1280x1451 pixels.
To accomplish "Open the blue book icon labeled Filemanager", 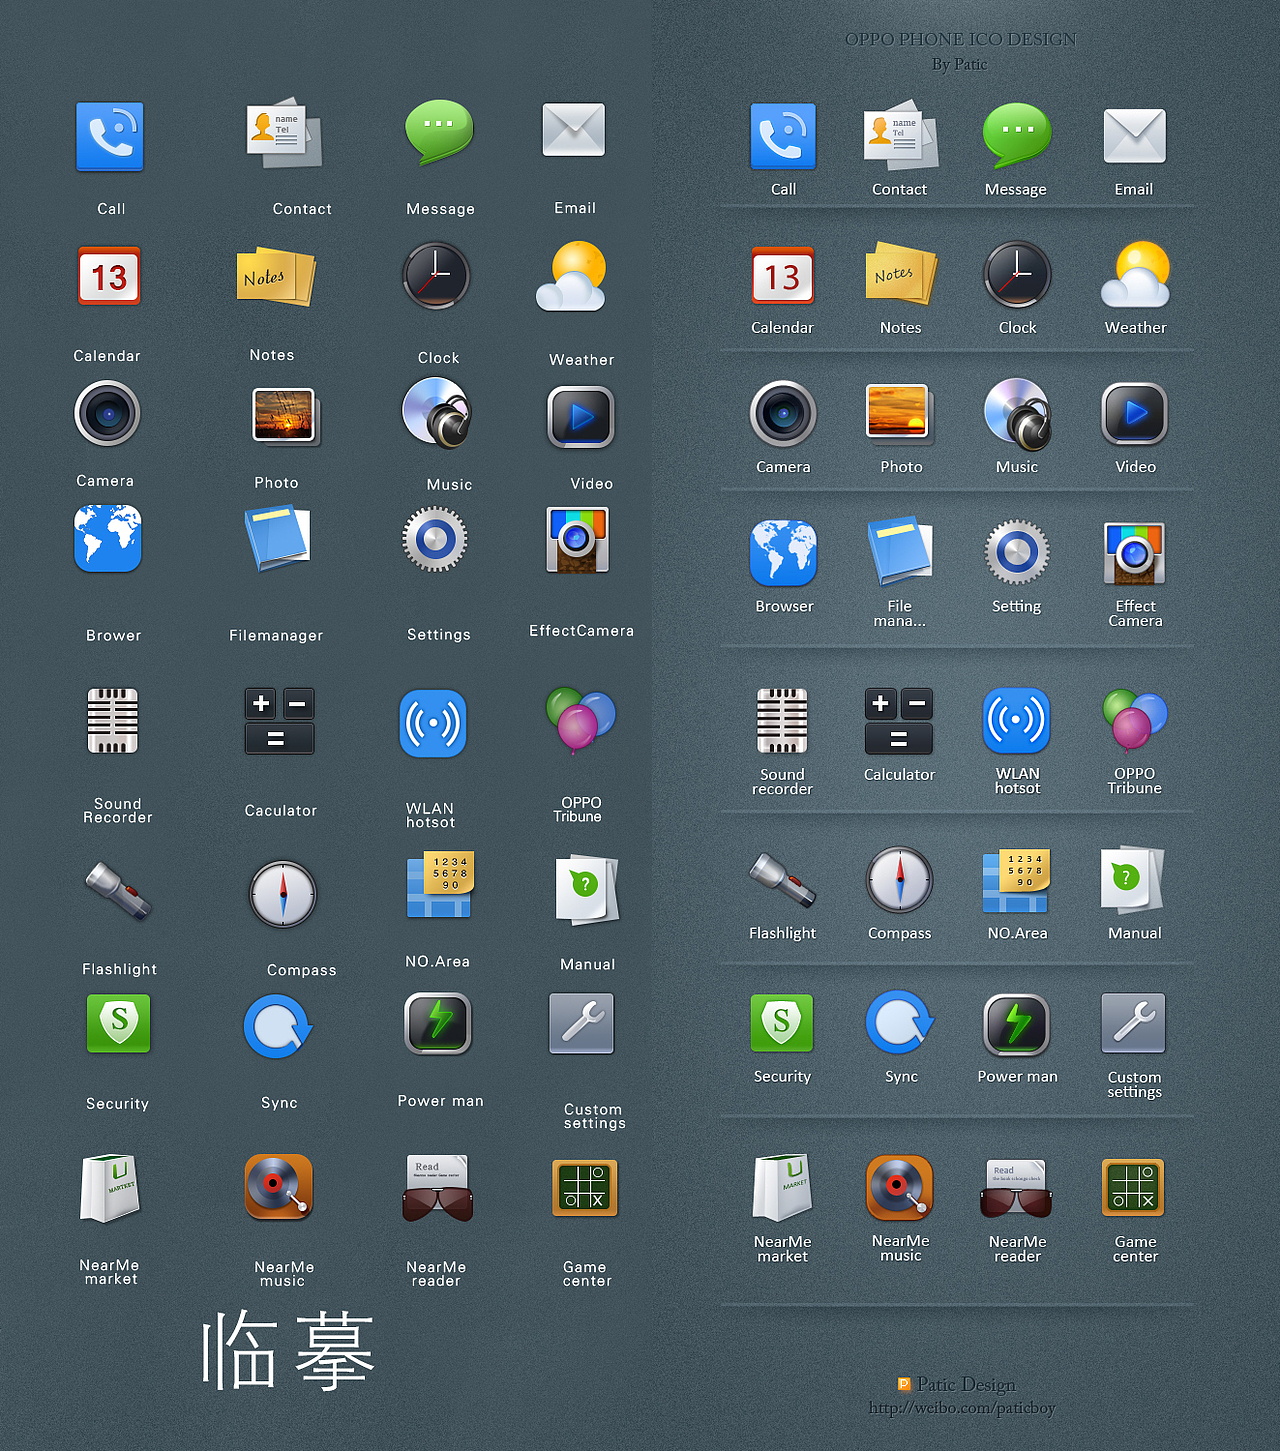I will pyautogui.click(x=277, y=538).
